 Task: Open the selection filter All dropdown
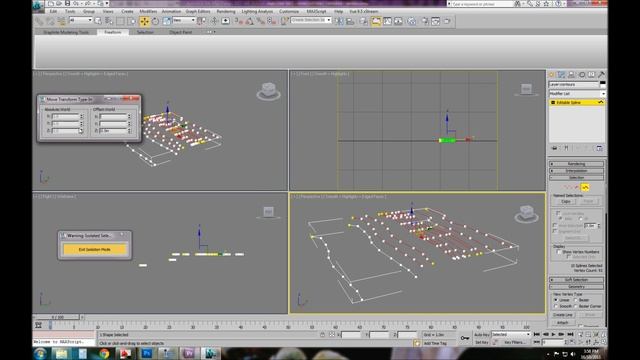pyautogui.click(x=80, y=20)
